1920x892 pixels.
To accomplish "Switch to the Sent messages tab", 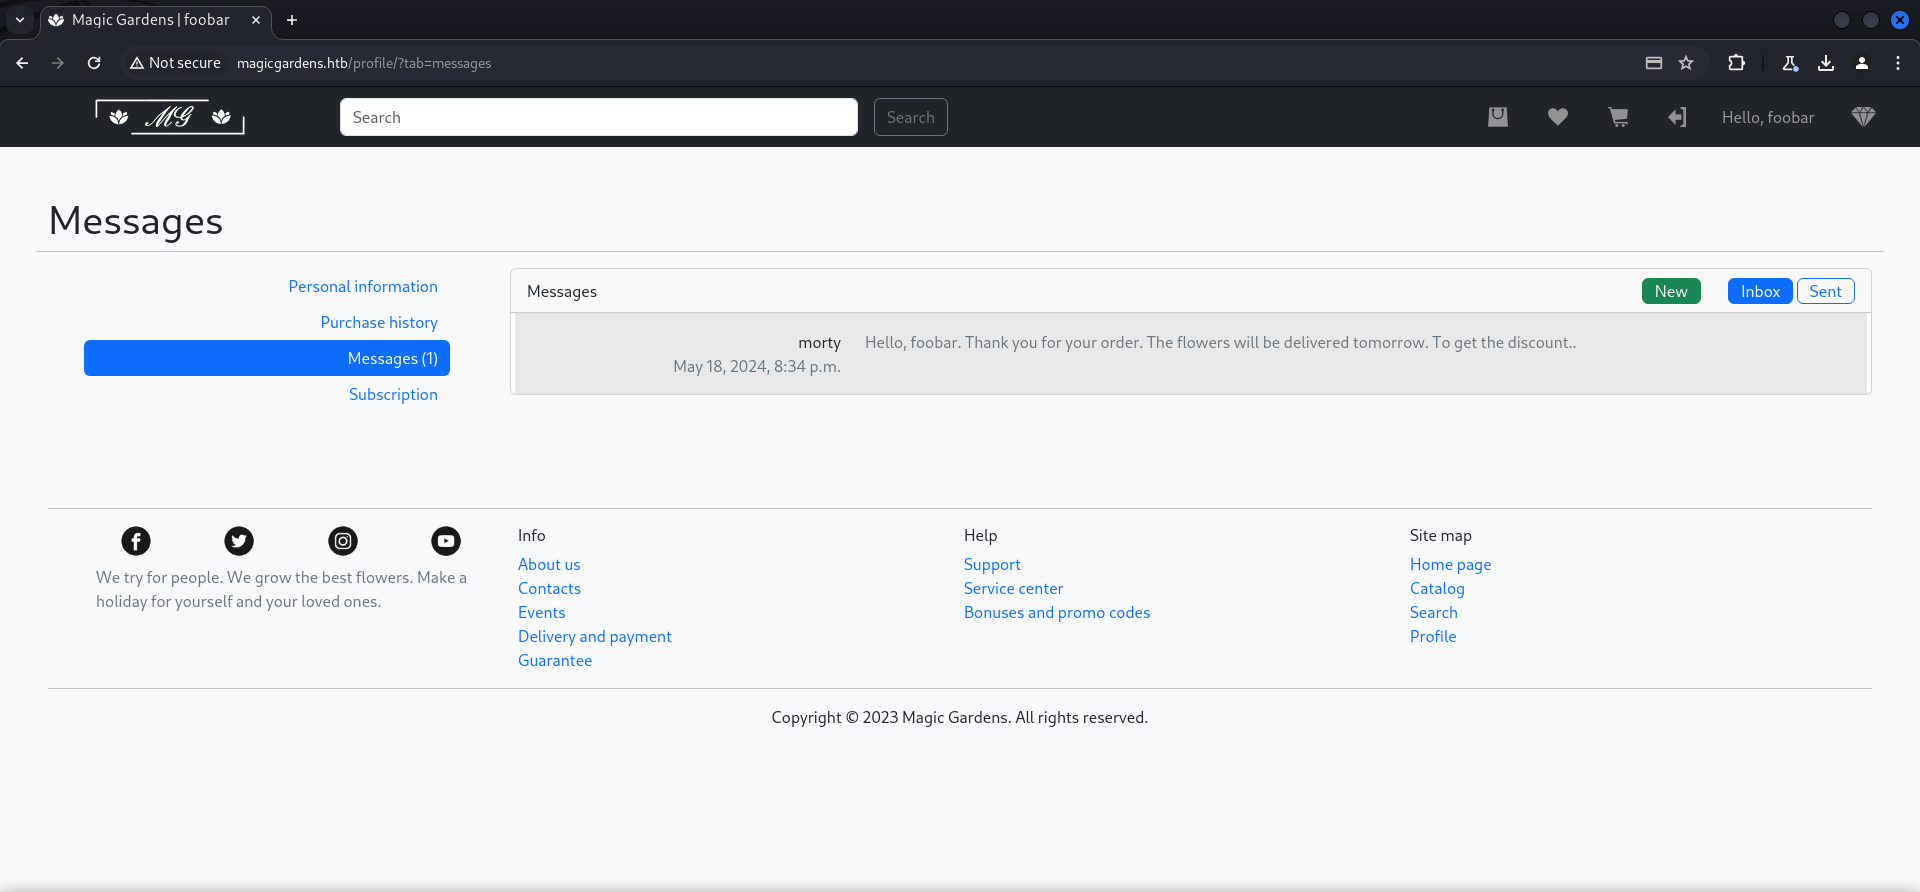I will click(x=1825, y=291).
